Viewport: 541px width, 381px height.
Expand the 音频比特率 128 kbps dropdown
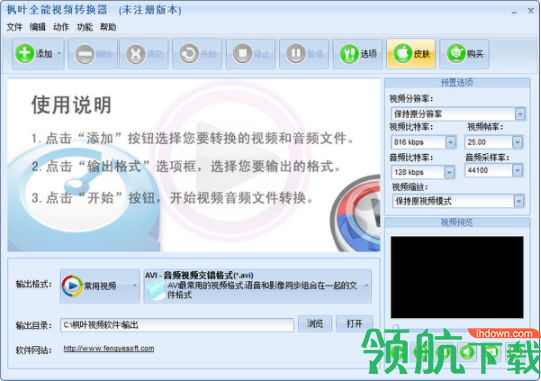pos(449,172)
